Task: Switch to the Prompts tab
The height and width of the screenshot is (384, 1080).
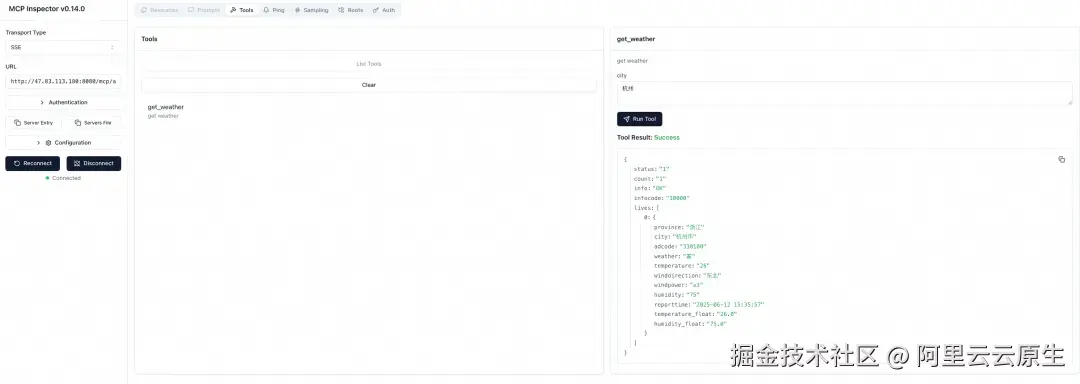Action: click(204, 10)
